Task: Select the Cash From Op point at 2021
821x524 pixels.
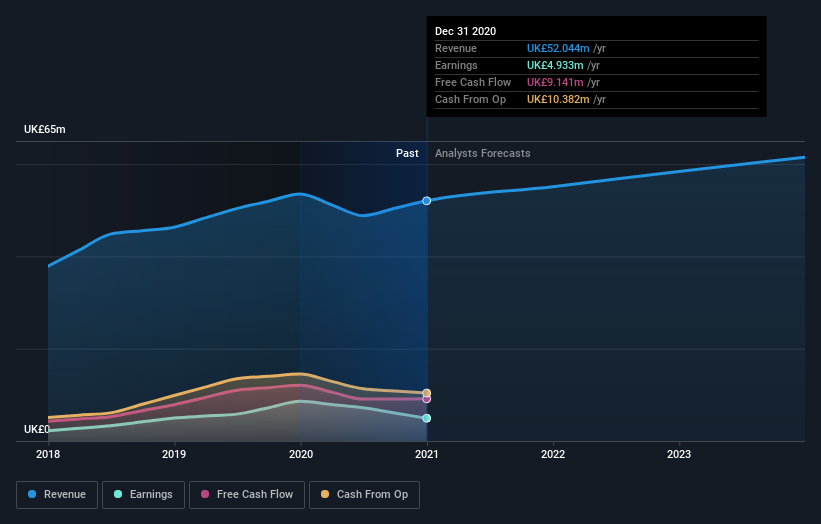Action: (x=427, y=393)
